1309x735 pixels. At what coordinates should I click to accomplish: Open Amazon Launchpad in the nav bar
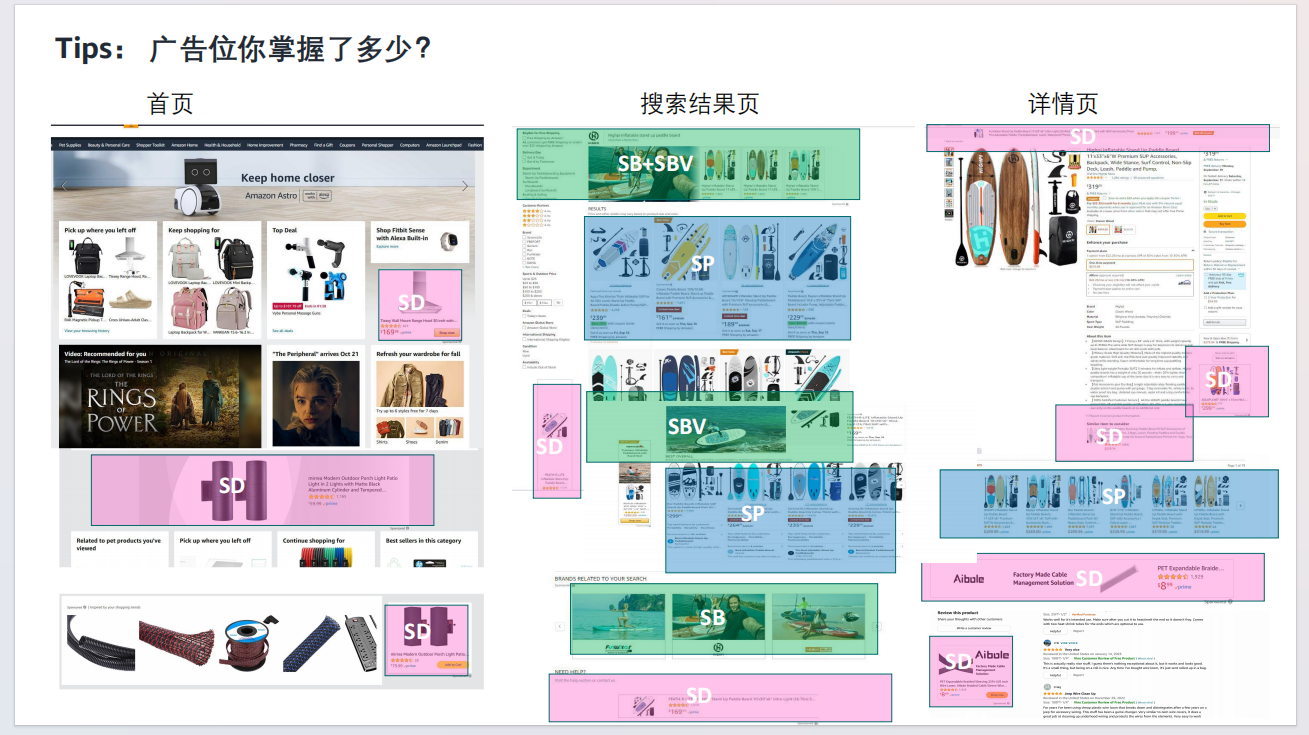click(444, 145)
